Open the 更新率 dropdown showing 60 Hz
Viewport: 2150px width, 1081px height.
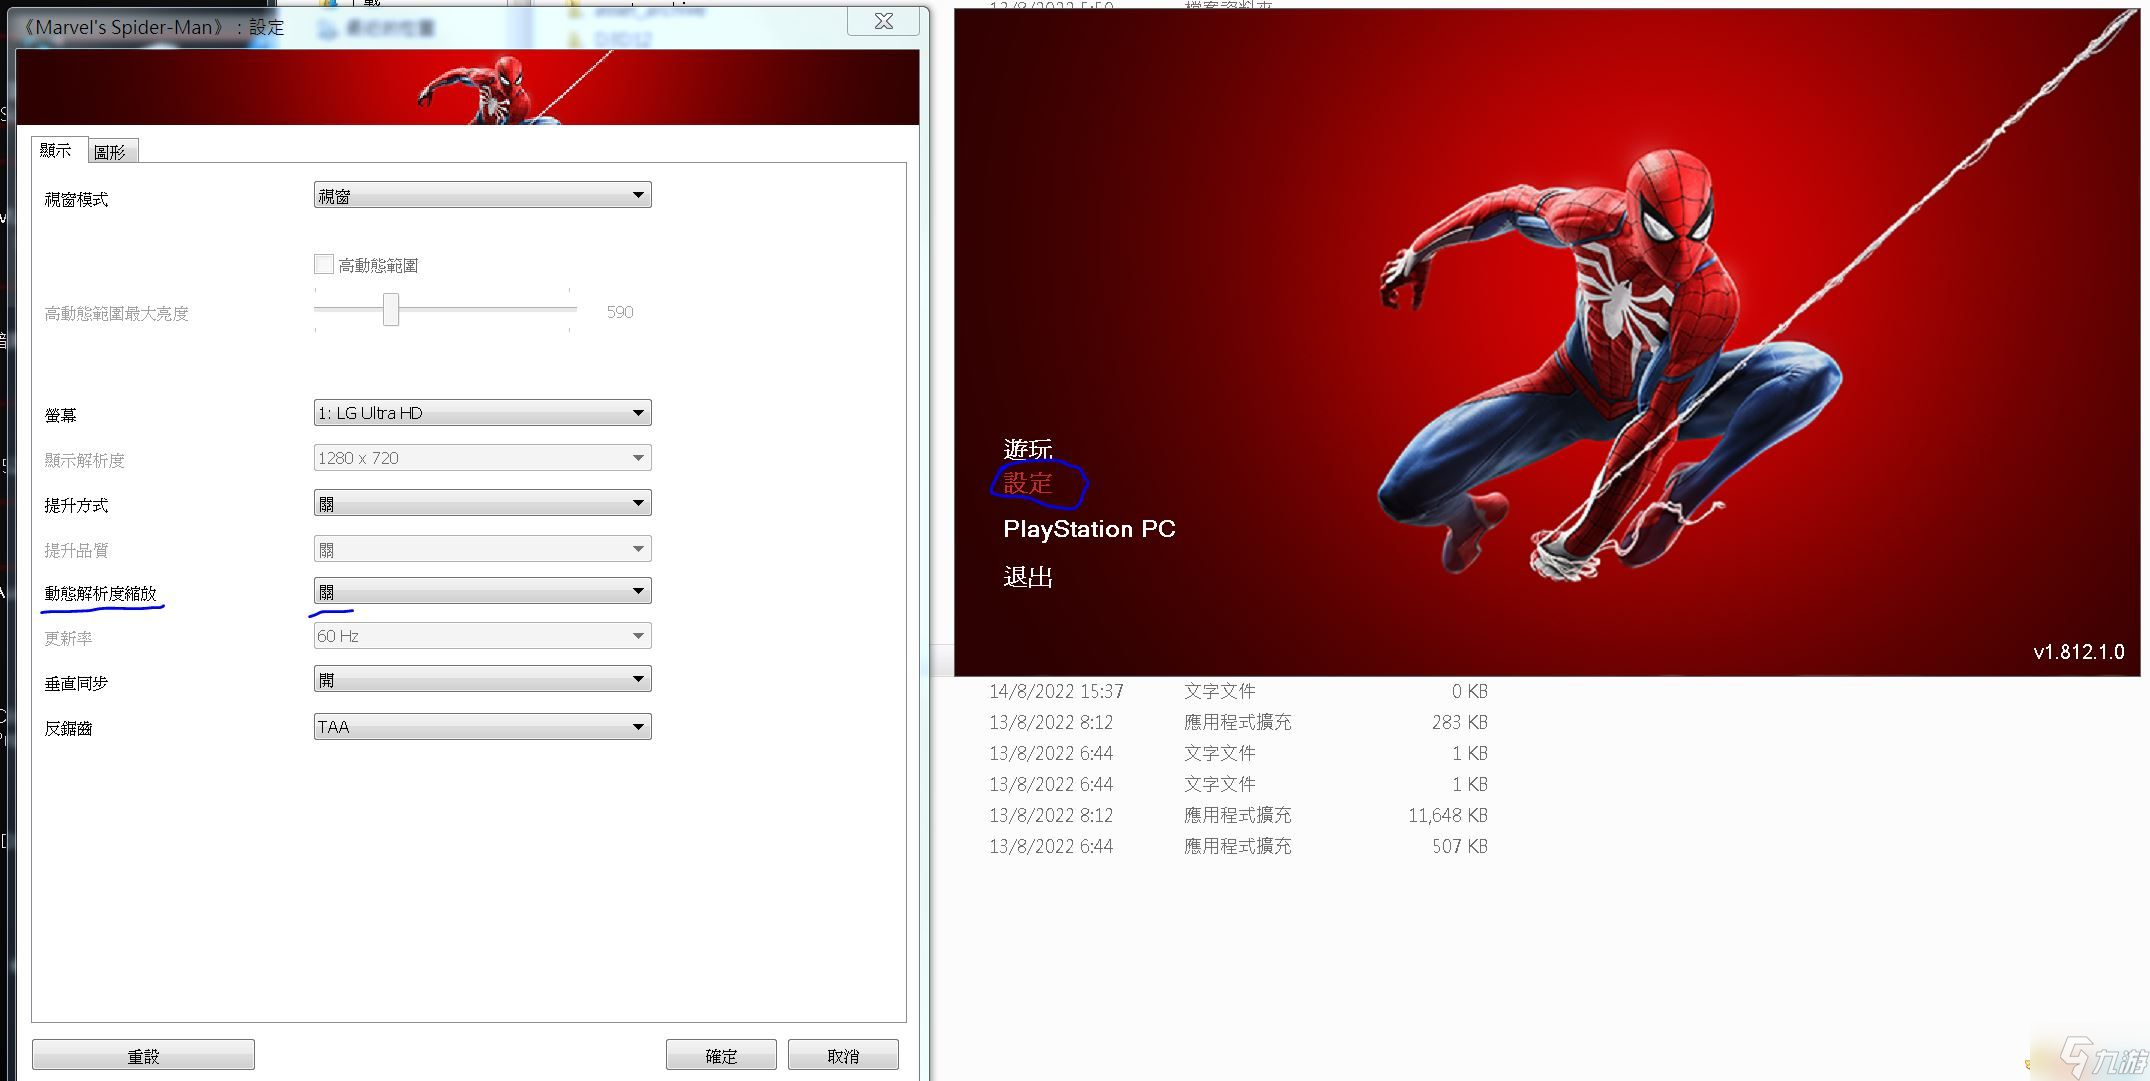(482, 636)
